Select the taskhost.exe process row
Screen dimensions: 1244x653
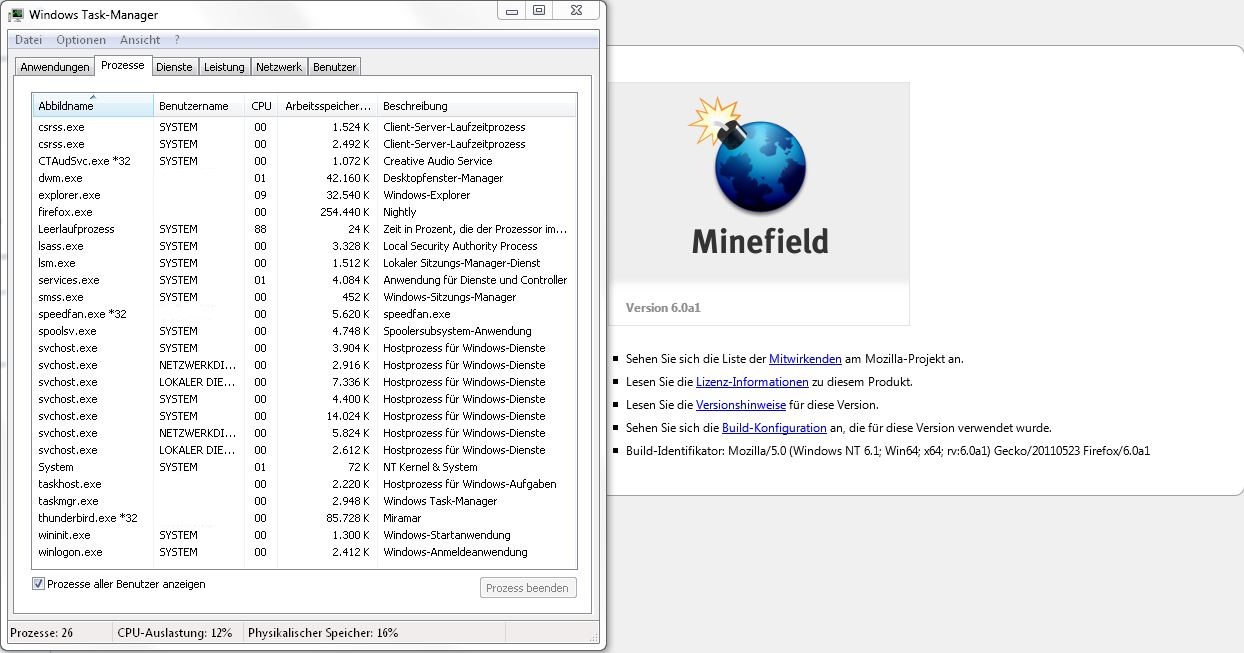[x=304, y=484]
